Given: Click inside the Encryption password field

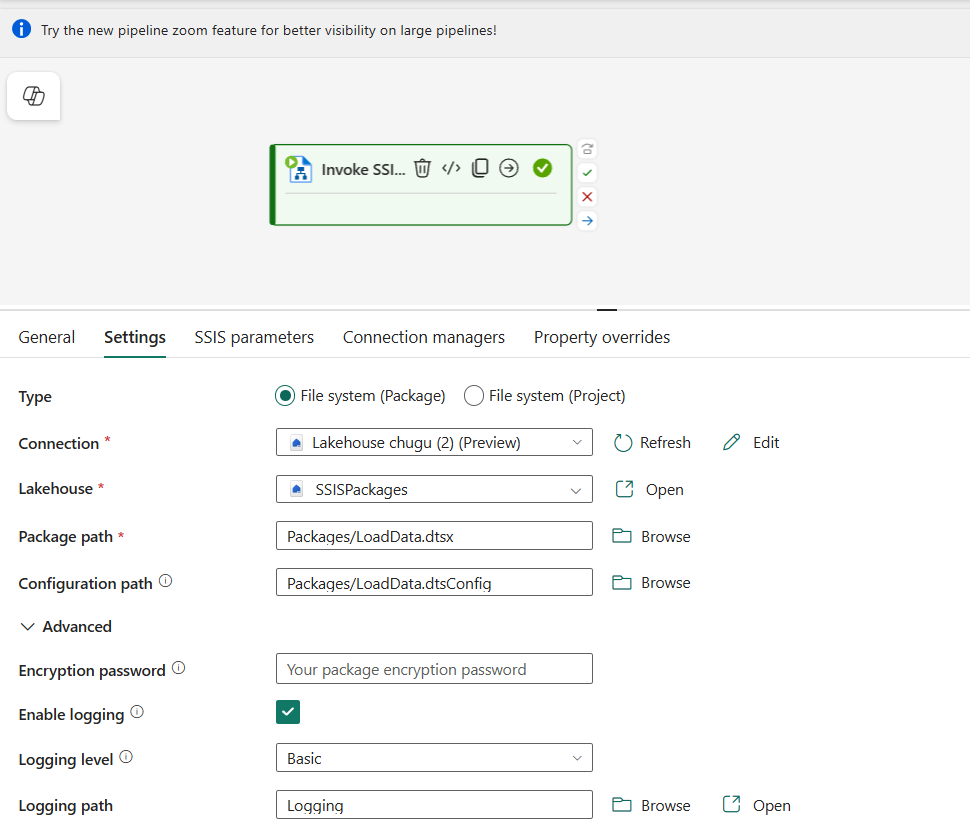Looking at the screenshot, I should tap(433, 669).
